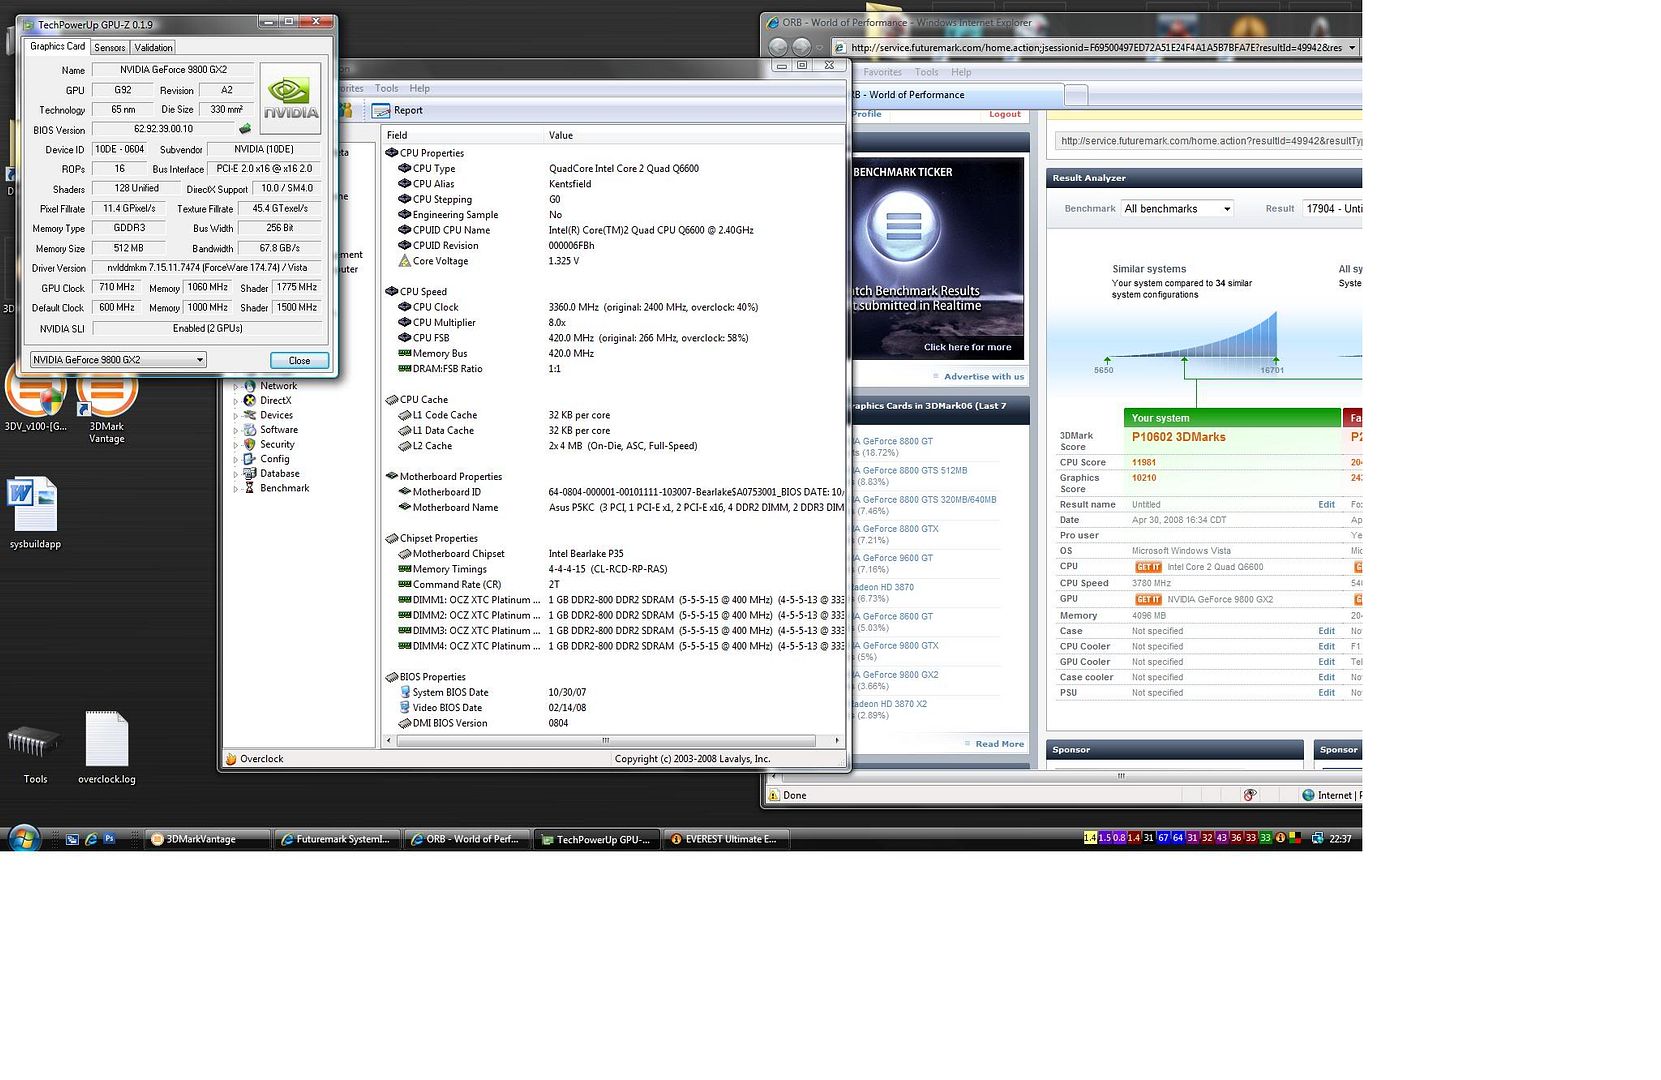Expand the Network tree node
Screen dimensions: 1661x1080
tap(236, 386)
